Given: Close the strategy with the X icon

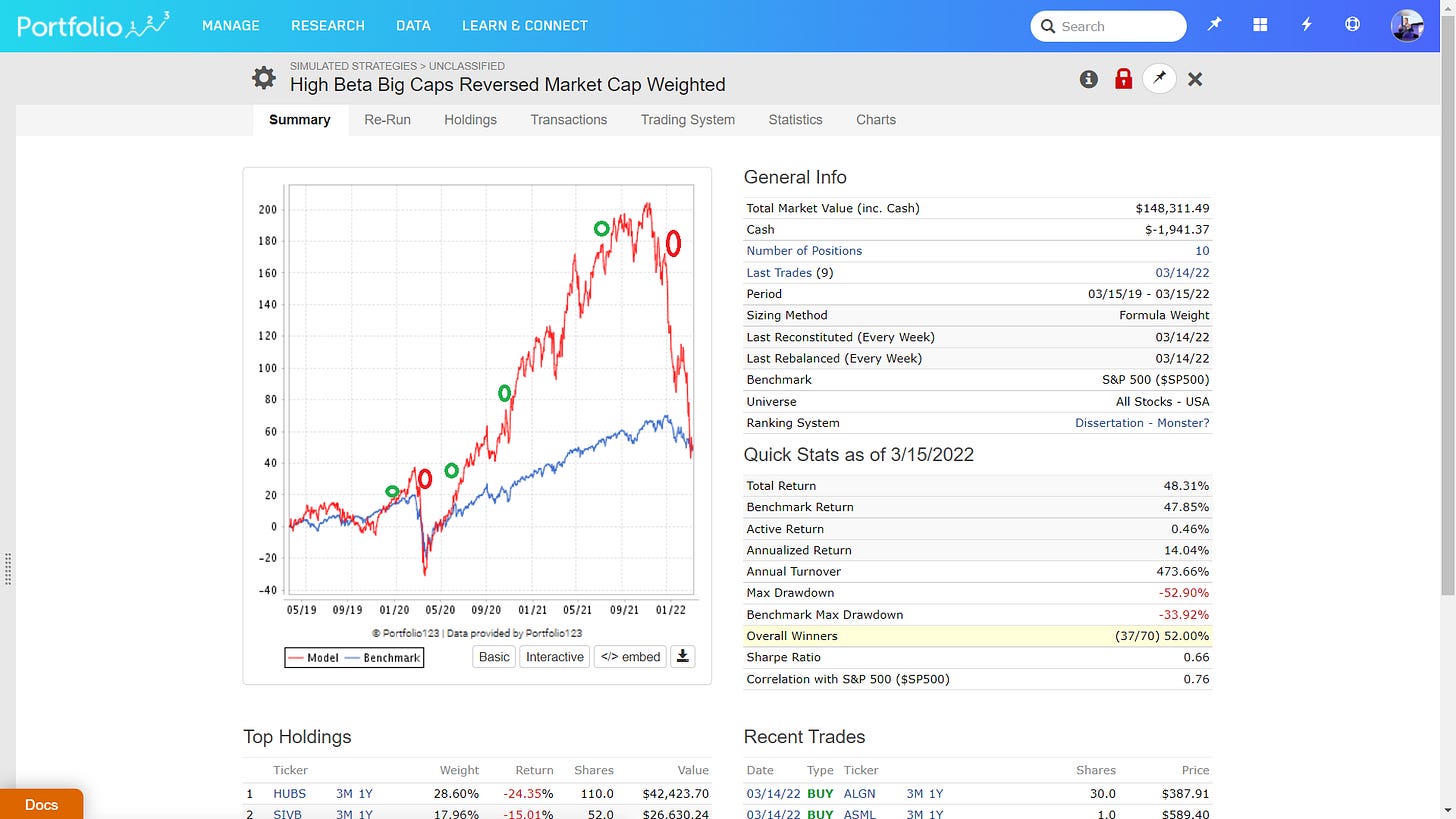Looking at the screenshot, I should [1195, 79].
